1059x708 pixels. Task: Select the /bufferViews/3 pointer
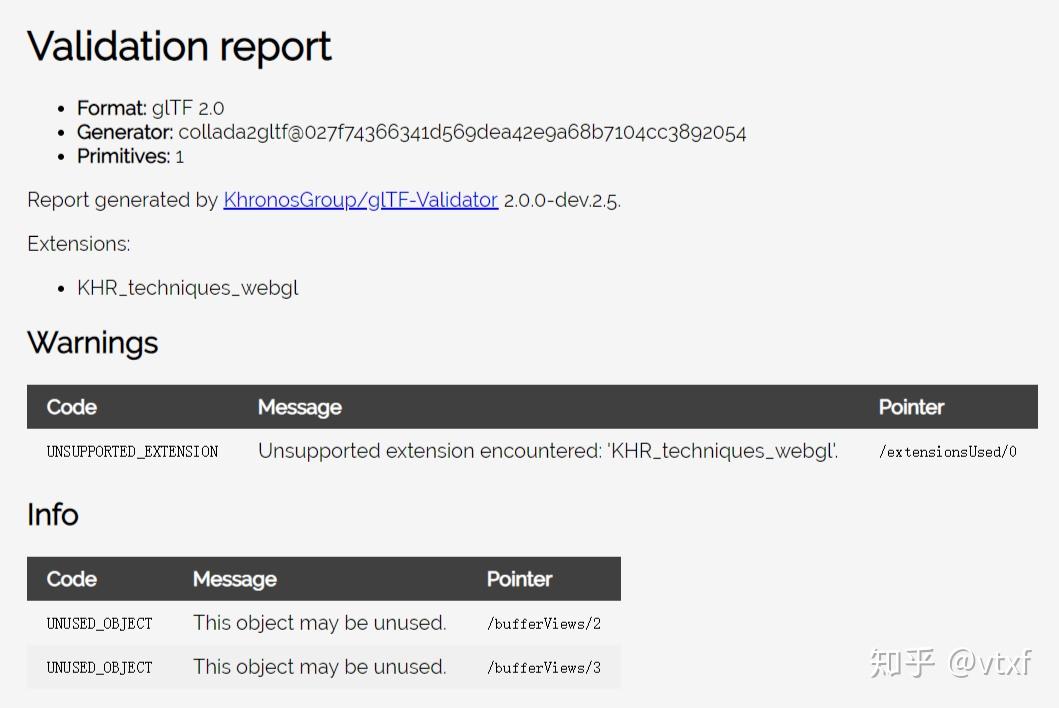pyautogui.click(x=544, y=668)
